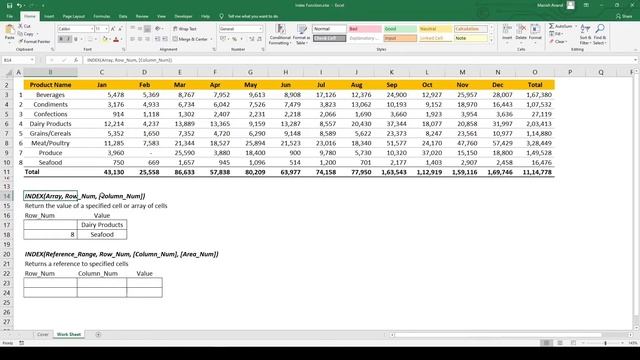The width and height of the screenshot is (640, 360).
Task: Toggle Bold formatting
Action: (61, 39)
